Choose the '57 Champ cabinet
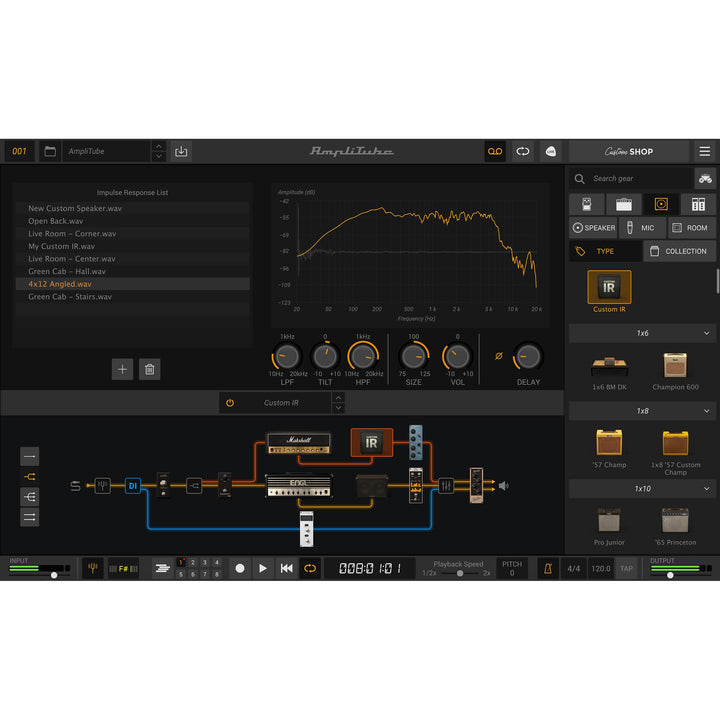Image resolution: width=720 pixels, height=720 pixels. point(609,443)
